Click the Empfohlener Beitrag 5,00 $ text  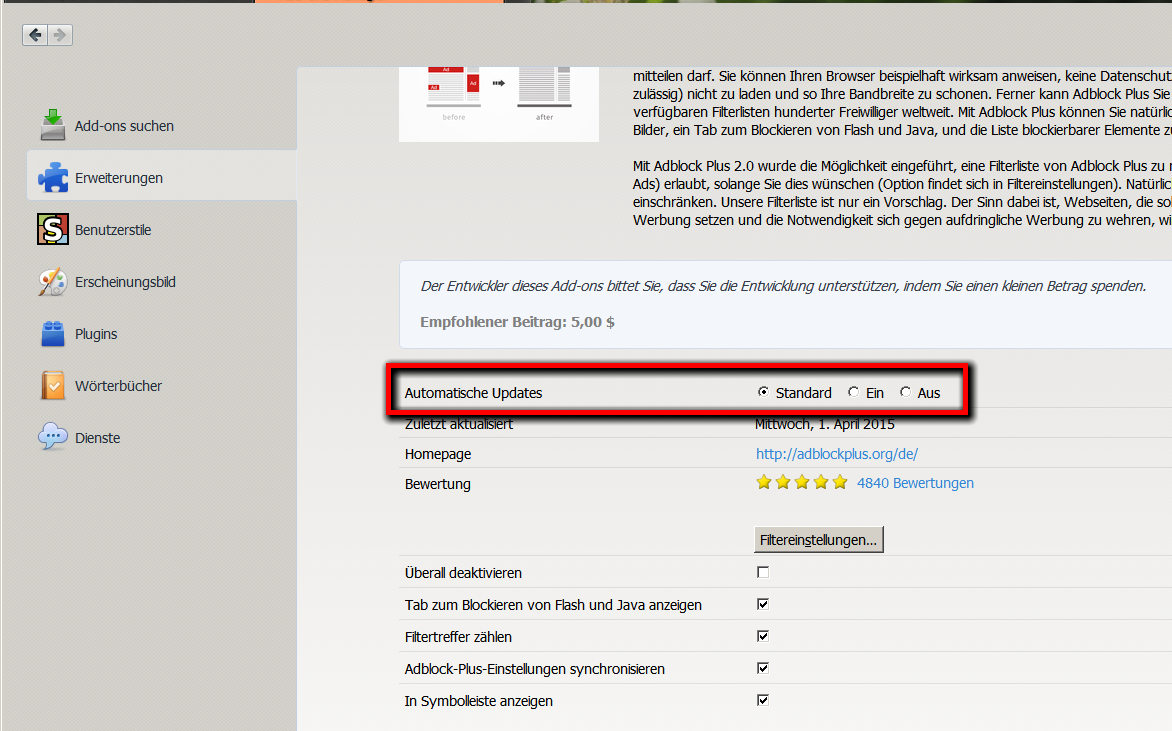[x=517, y=322]
